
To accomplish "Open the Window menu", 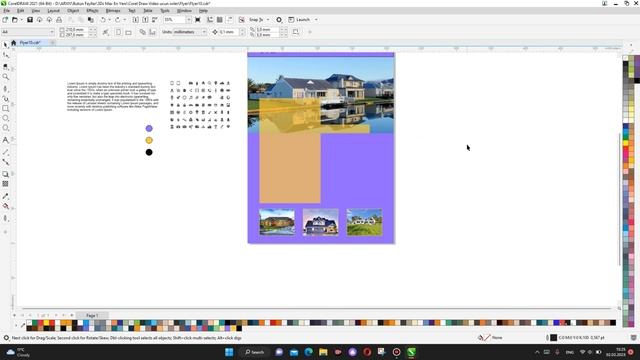I will pyautogui.click(x=184, y=11).
